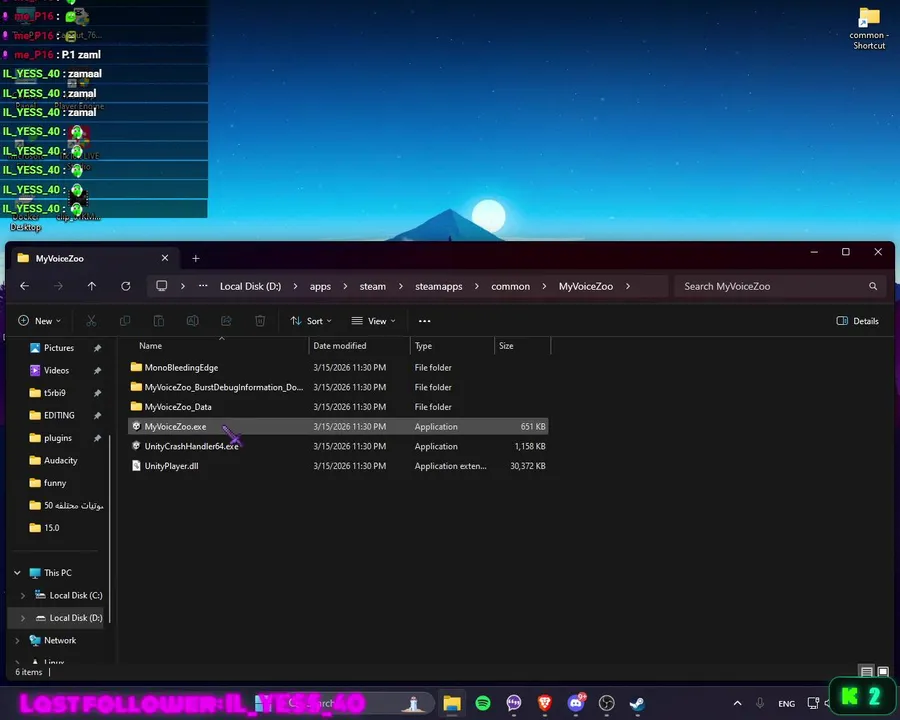Expand Local Disk (C:) in sidebar

(x=23, y=595)
